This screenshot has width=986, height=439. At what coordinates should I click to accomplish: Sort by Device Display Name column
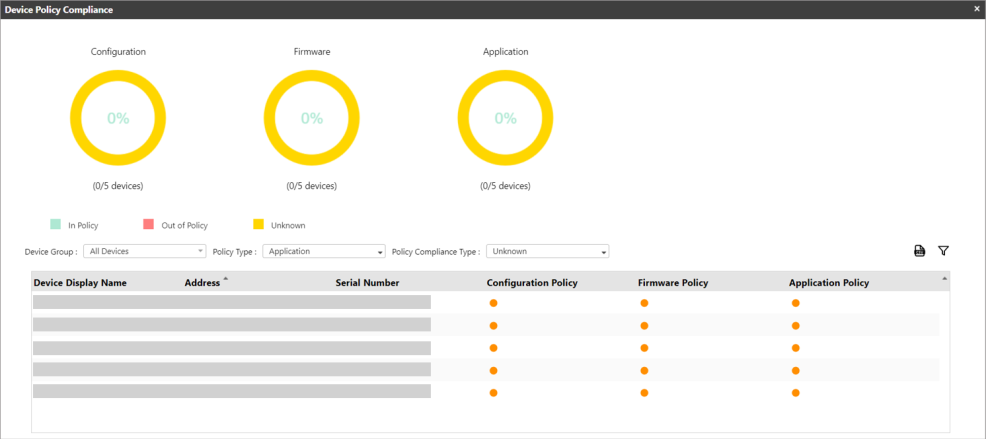(x=80, y=283)
